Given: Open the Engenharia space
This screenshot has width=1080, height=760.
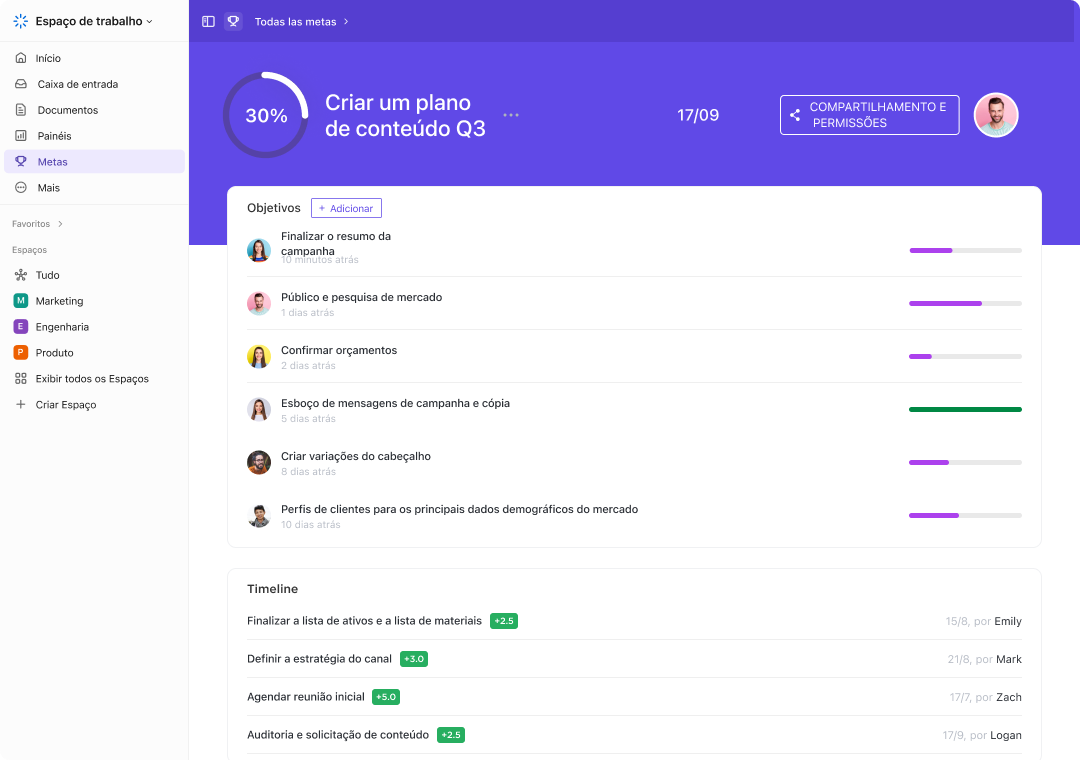Looking at the screenshot, I should coord(62,327).
